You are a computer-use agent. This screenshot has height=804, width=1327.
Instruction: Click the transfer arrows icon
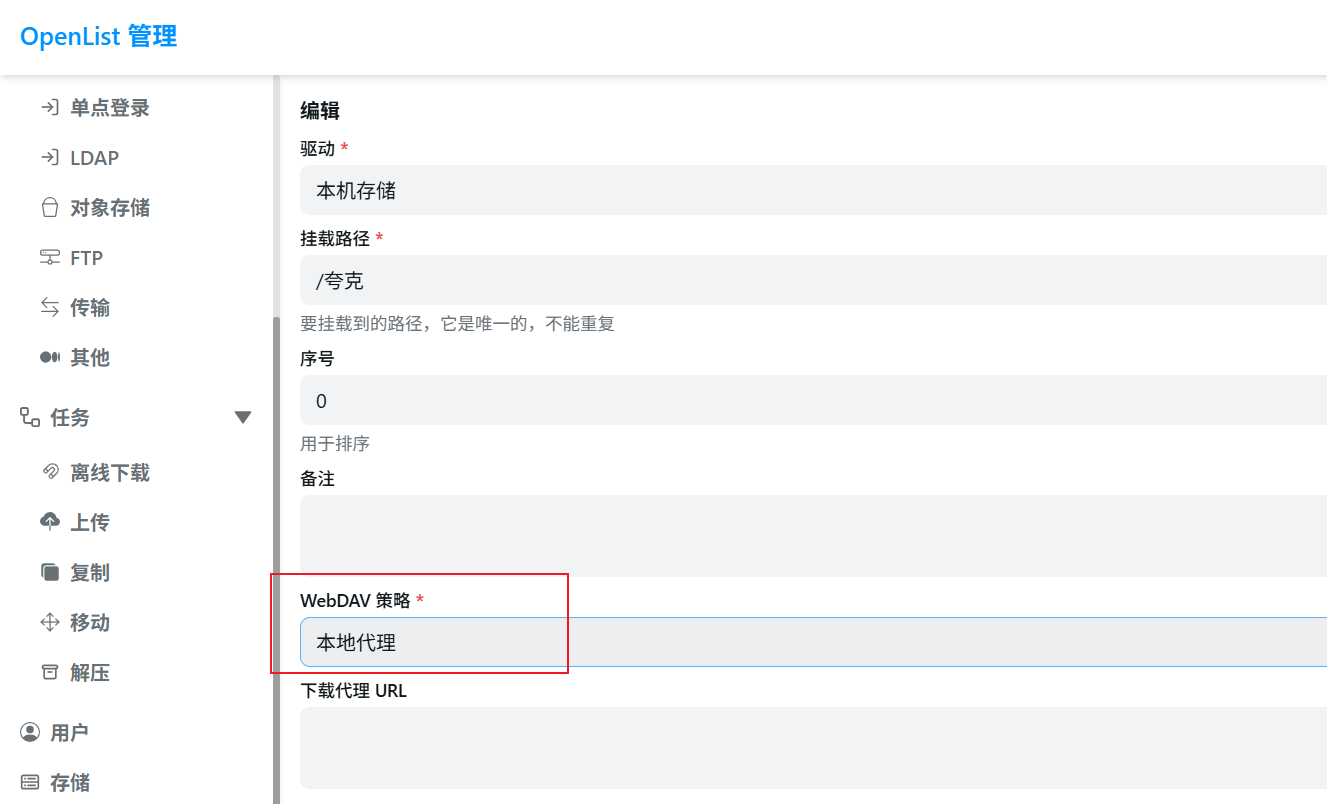tap(49, 308)
